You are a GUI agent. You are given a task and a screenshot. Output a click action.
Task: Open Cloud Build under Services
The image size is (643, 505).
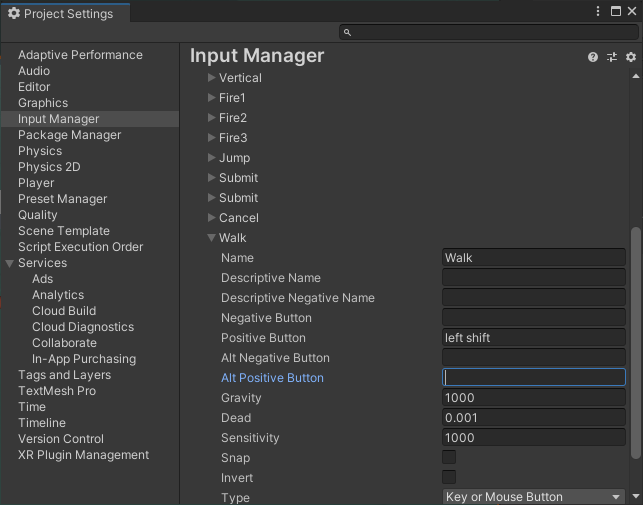click(x=64, y=311)
